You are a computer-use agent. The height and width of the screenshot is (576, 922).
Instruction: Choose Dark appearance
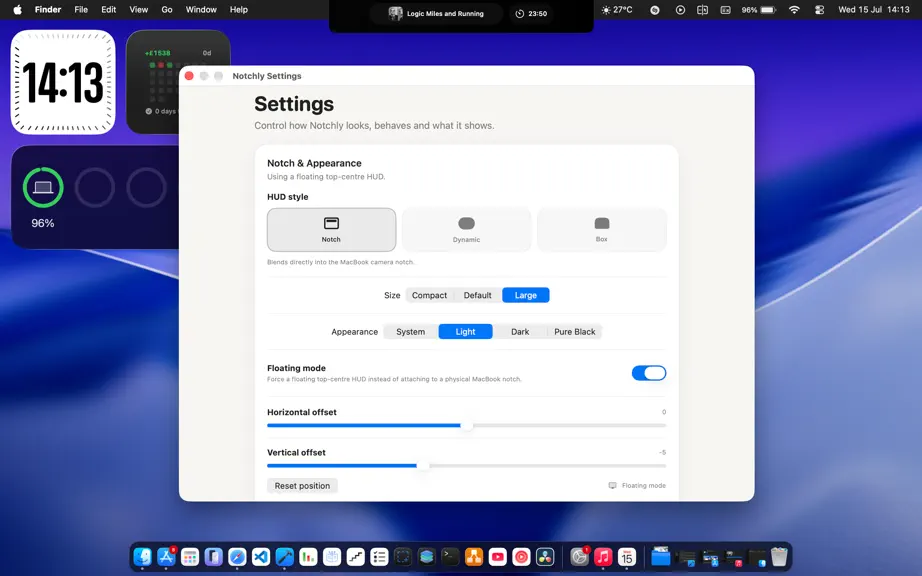[x=520, y=331]
